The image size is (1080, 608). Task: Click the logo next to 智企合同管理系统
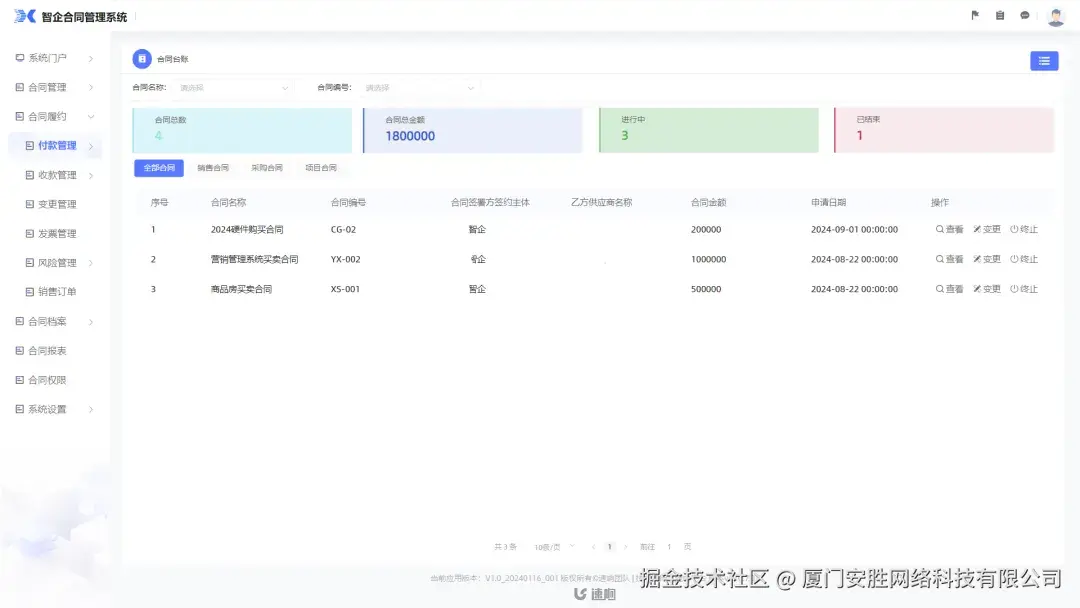[25, 16]
